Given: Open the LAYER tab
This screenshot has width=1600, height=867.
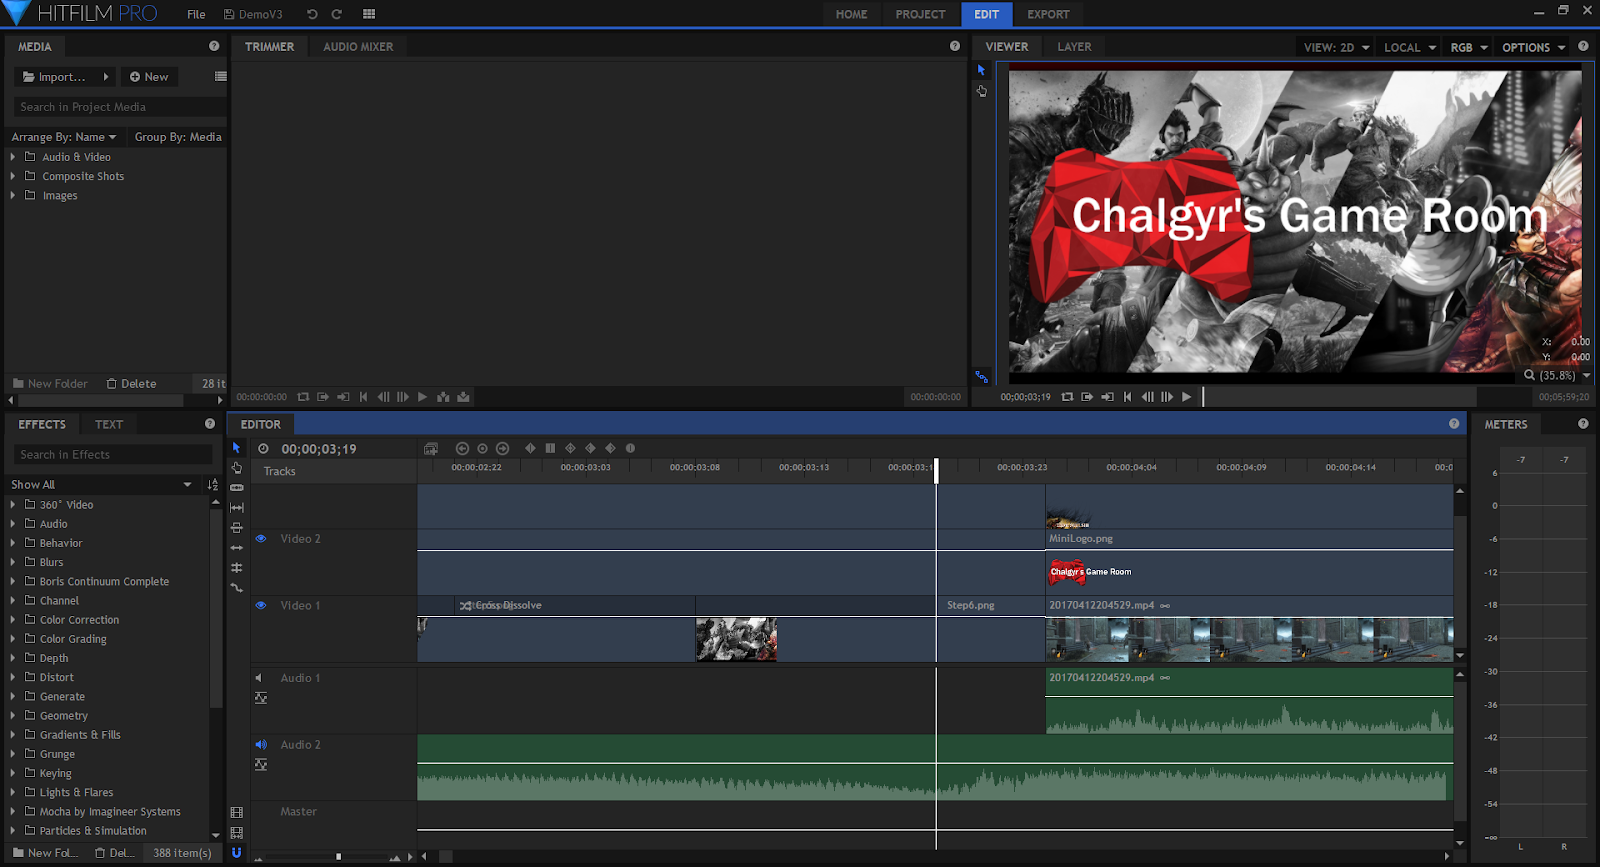Looking at the screenshot, I should [x=1074, y=47].
